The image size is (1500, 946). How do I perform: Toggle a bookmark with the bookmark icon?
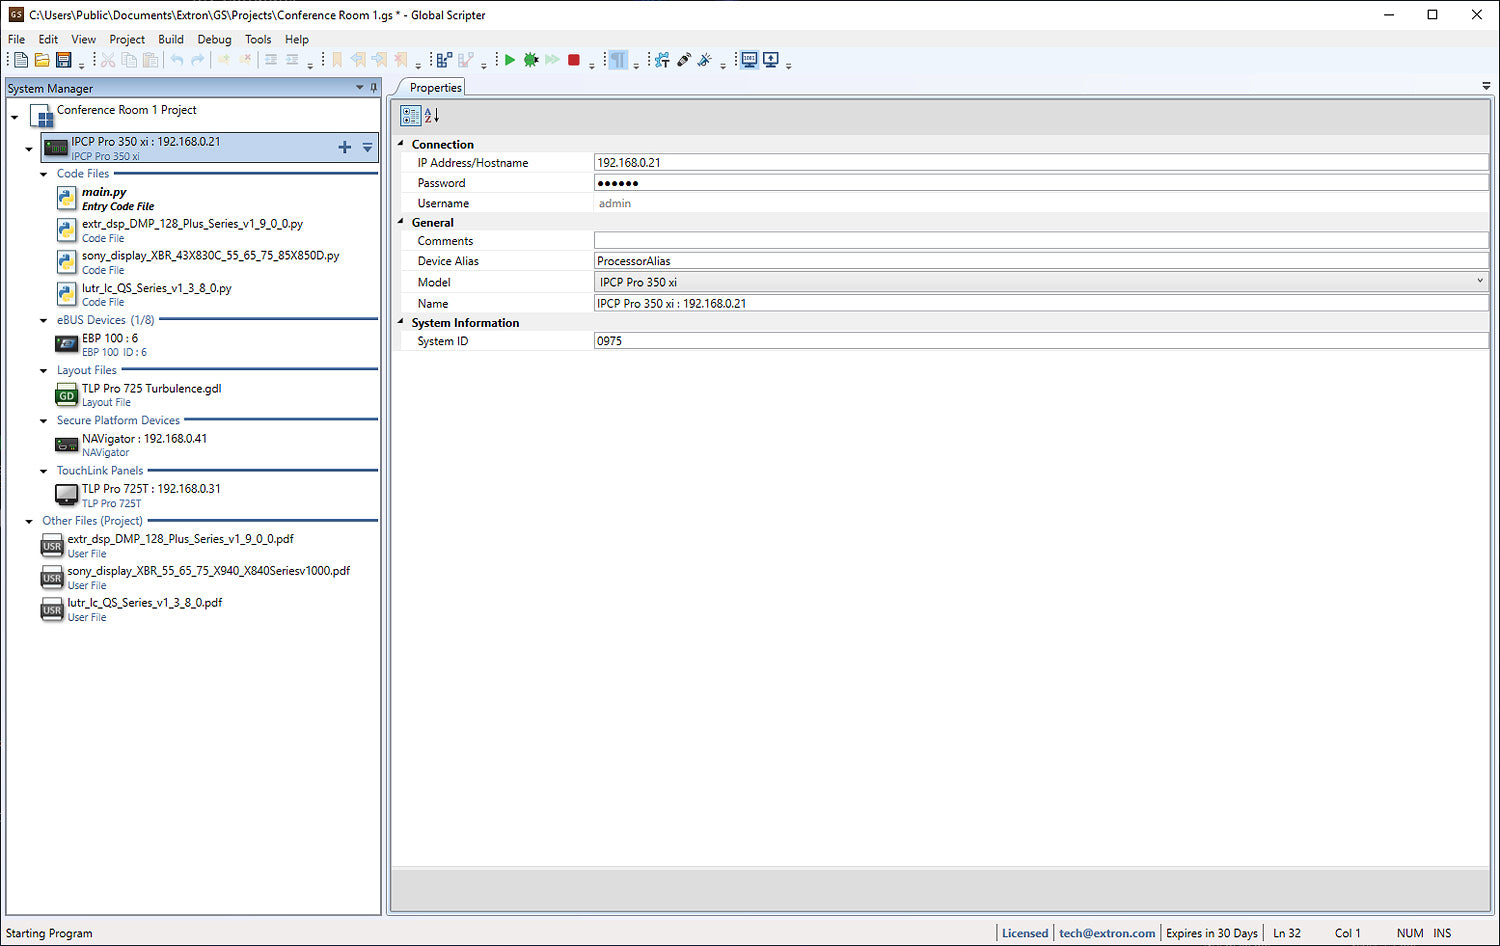[x=337, y=60]
